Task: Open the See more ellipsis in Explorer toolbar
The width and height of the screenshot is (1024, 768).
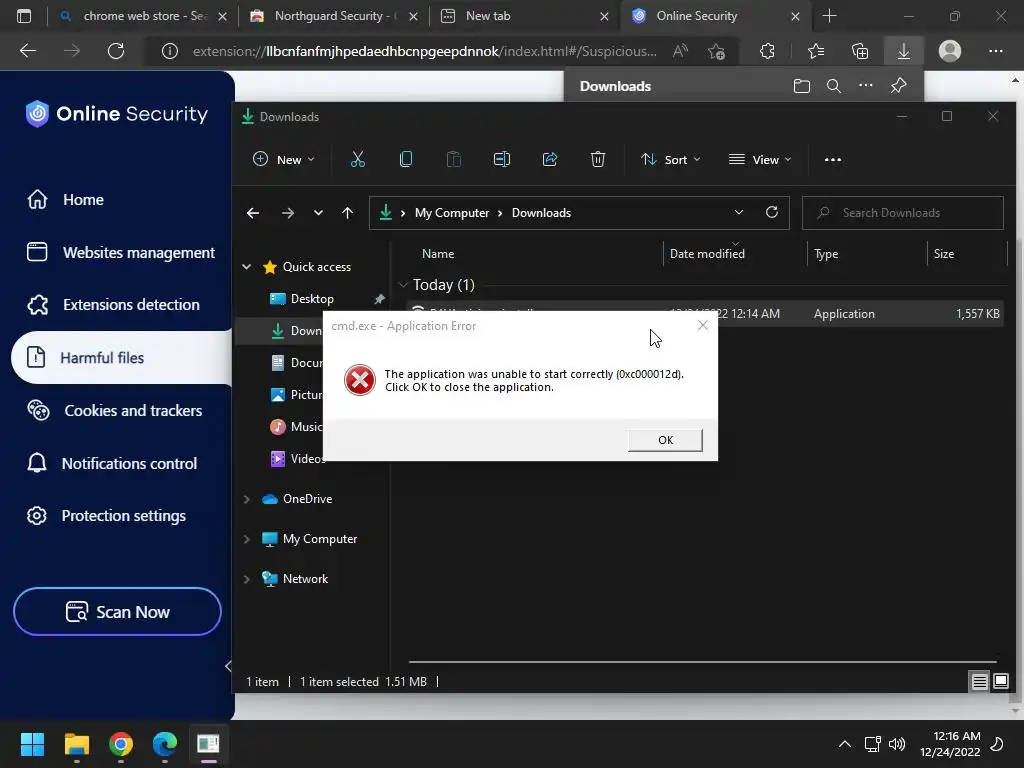Action: 833,159
